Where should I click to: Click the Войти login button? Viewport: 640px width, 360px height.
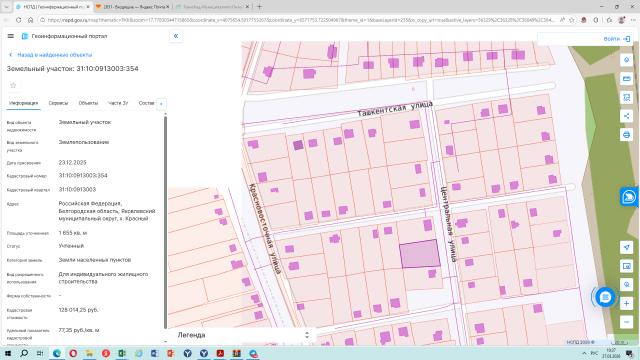[x=617, y=39]
